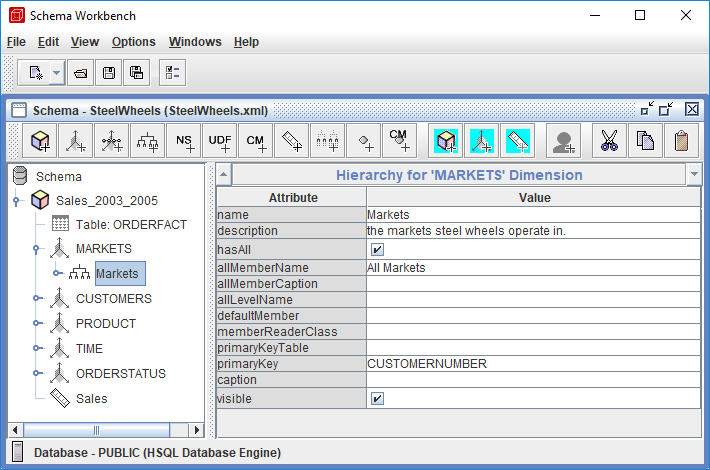
Task: Click the cyan Add Virtual Cube Measure icon
Action: pyautogui.click(x=518, y=141)
